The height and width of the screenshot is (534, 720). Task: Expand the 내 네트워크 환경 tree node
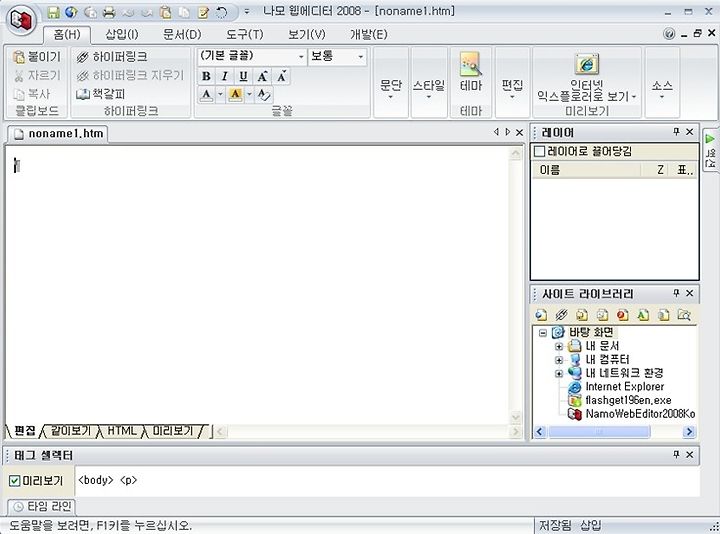point(558,373)
